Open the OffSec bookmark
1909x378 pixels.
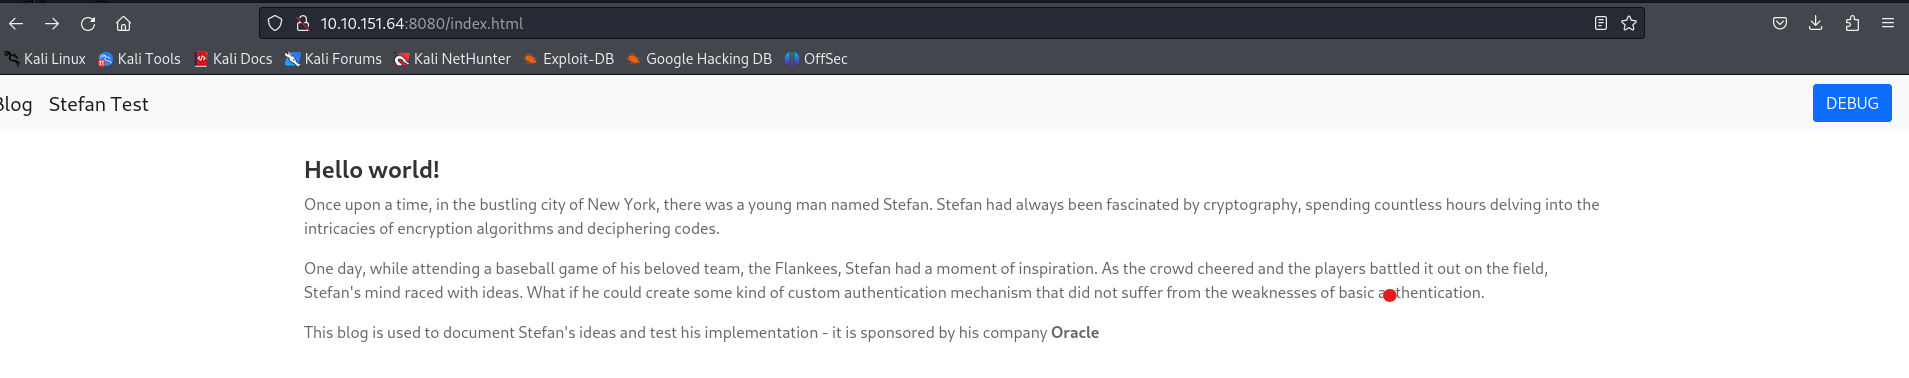click(x=816, y=59)
